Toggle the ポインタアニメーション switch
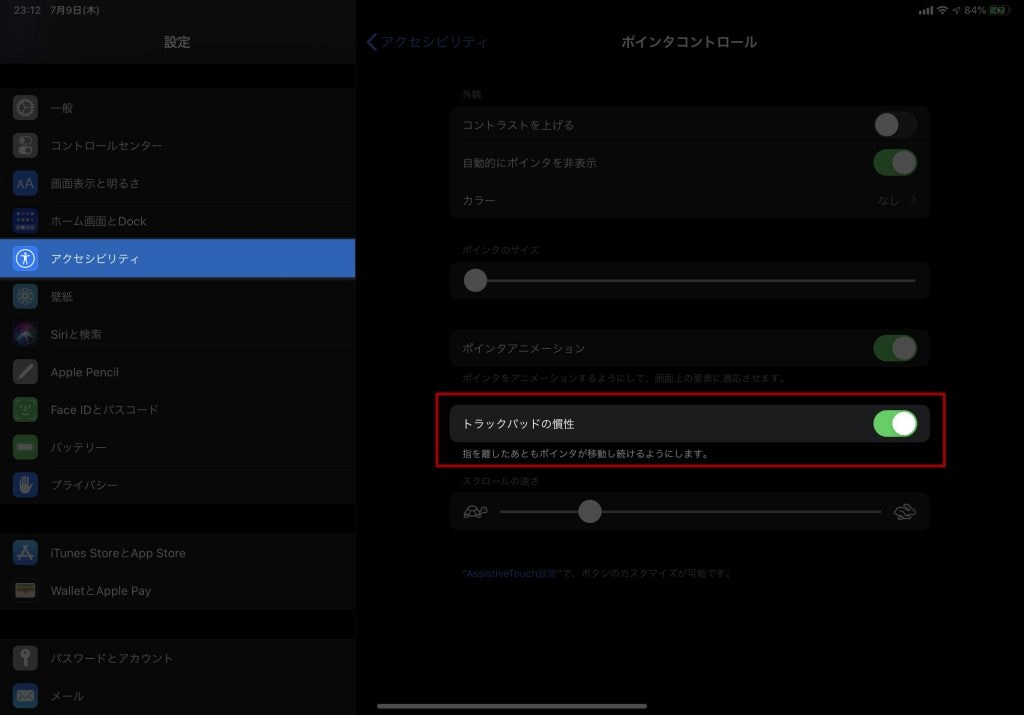 click(x=894, y=348)
